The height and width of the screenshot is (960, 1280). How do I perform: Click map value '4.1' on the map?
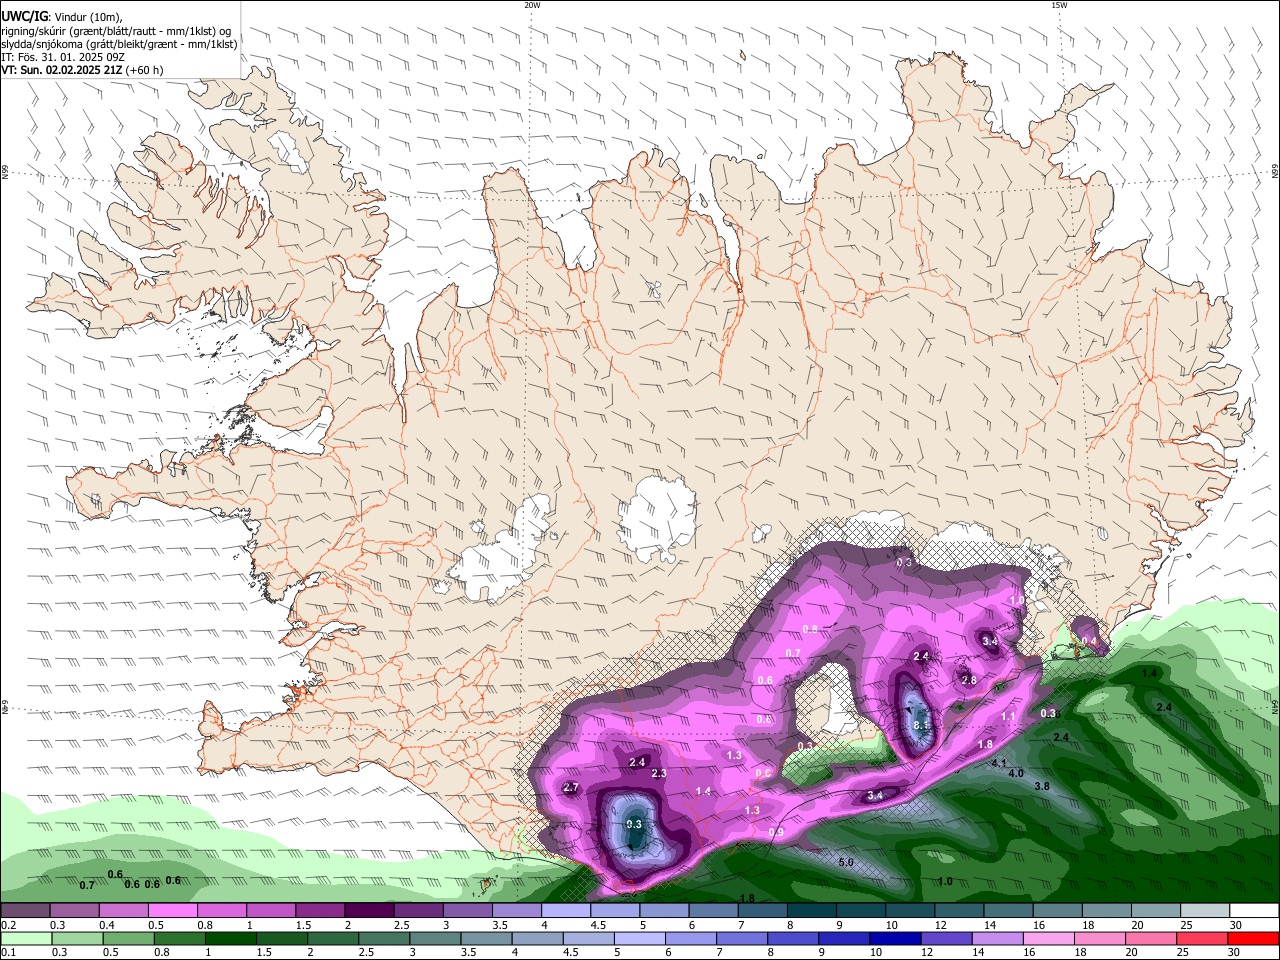point(999,763)
